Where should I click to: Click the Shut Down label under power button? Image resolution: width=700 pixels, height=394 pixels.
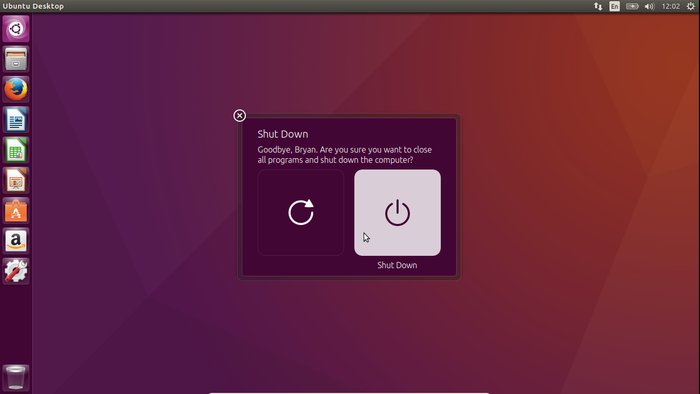[397, 265]
